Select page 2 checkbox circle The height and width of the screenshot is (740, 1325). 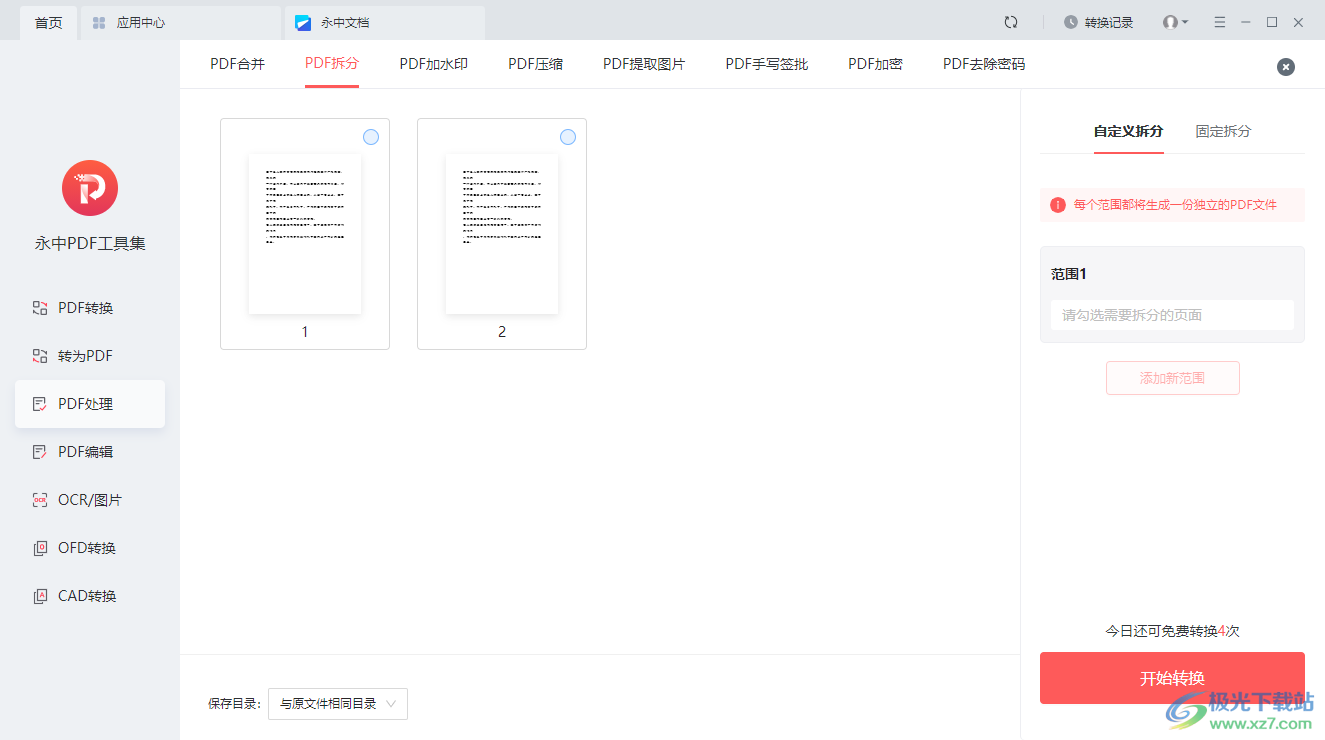click(568, 137)
